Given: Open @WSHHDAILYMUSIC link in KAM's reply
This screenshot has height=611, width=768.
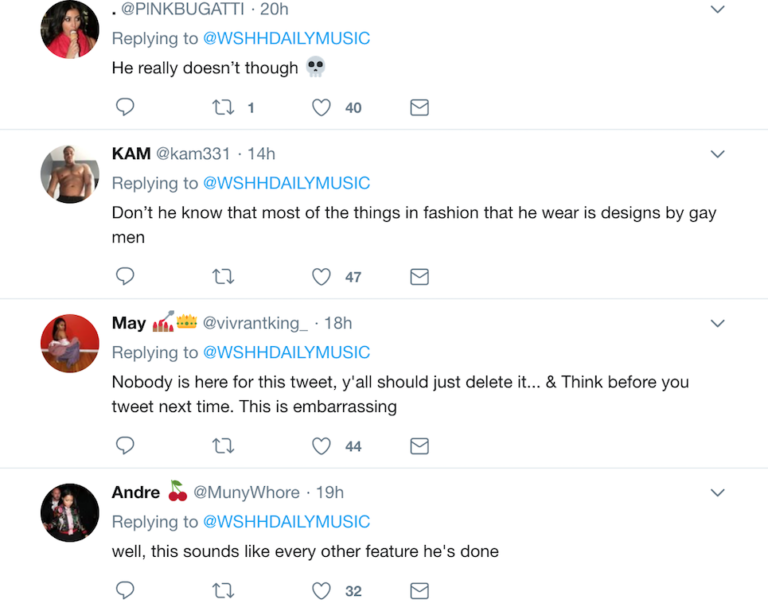Looking at the screenshot, I should point(286,183).
